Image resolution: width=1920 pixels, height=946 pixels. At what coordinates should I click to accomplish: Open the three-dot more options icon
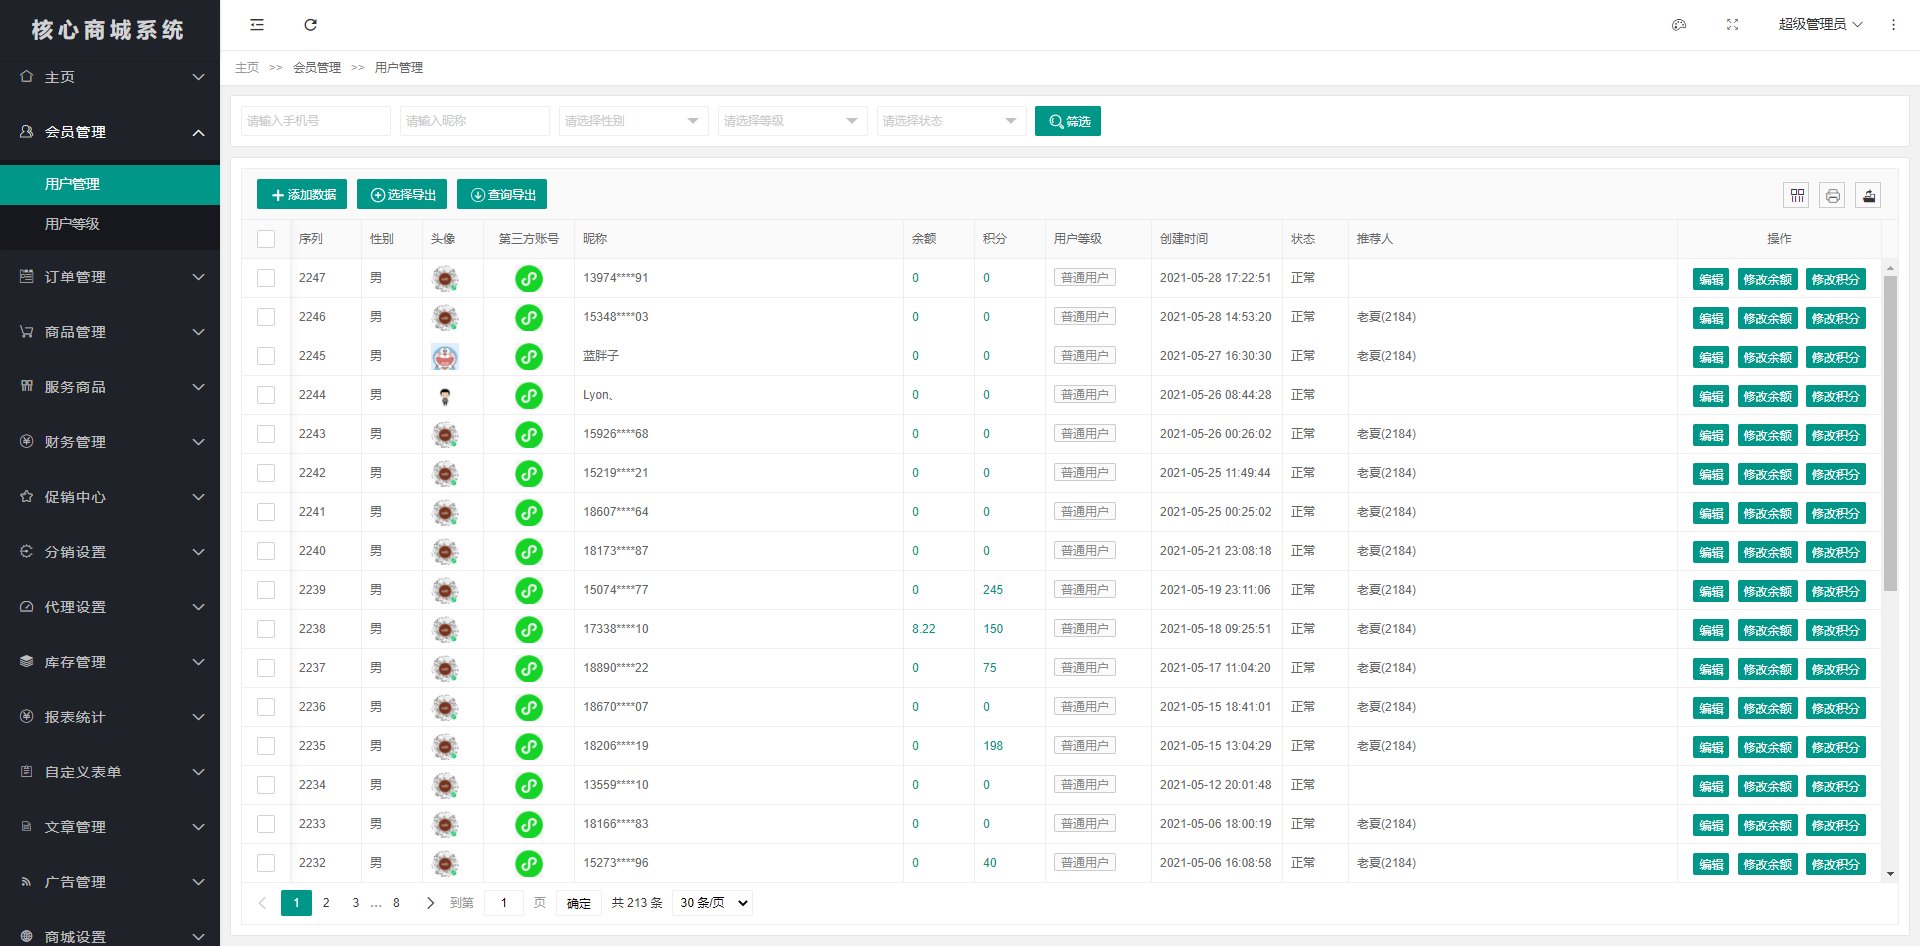tap(1893, 25)
